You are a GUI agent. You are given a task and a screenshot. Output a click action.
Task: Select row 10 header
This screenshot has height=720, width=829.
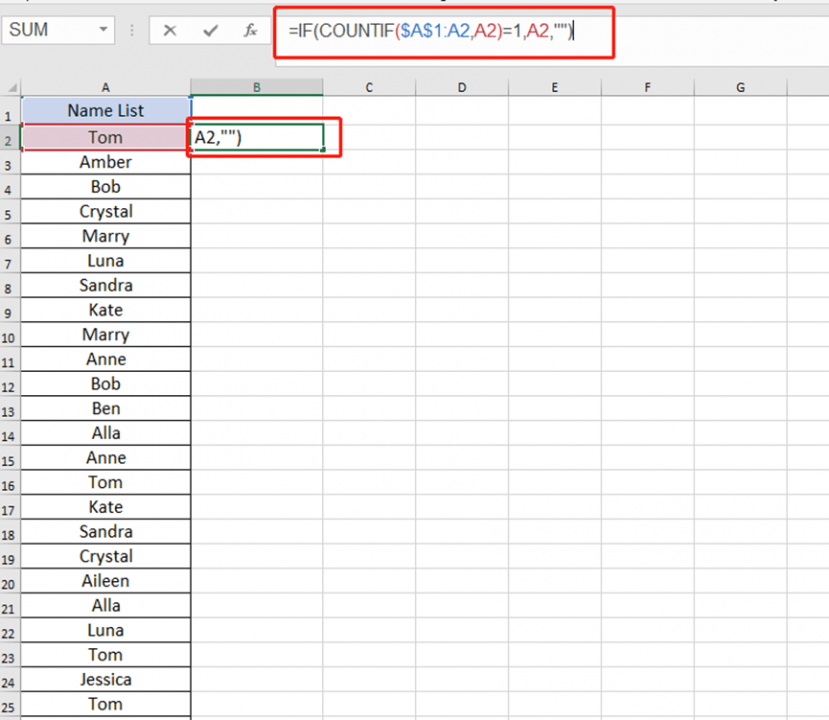click(8, 334)
